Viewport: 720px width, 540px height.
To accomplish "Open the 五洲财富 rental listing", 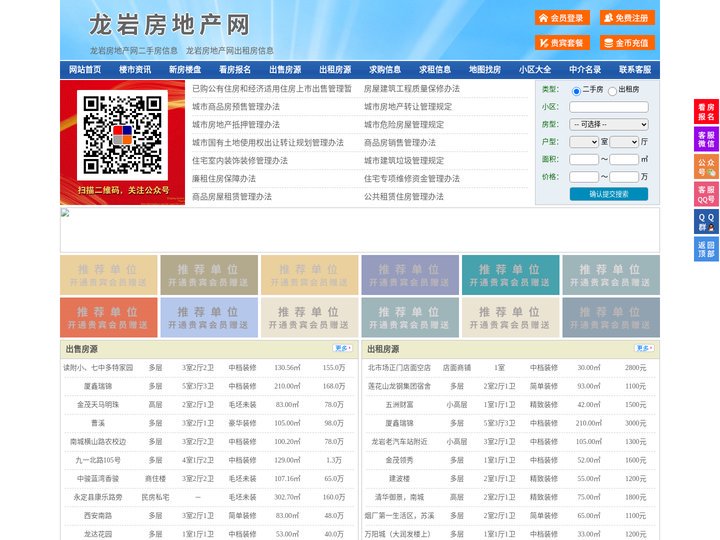I will point(399,405).
